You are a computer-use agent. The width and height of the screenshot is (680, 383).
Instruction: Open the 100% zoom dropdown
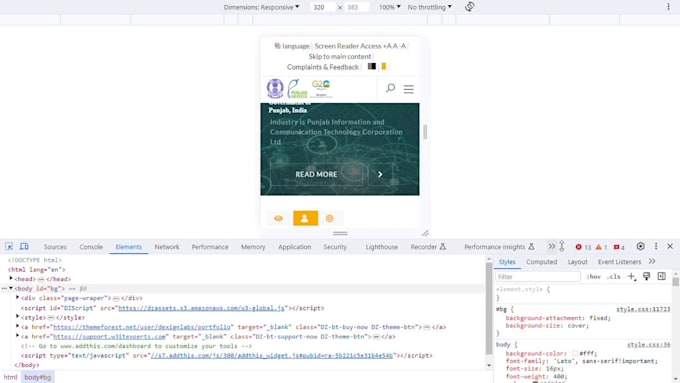pyautogui.click(x=389, y=7)
